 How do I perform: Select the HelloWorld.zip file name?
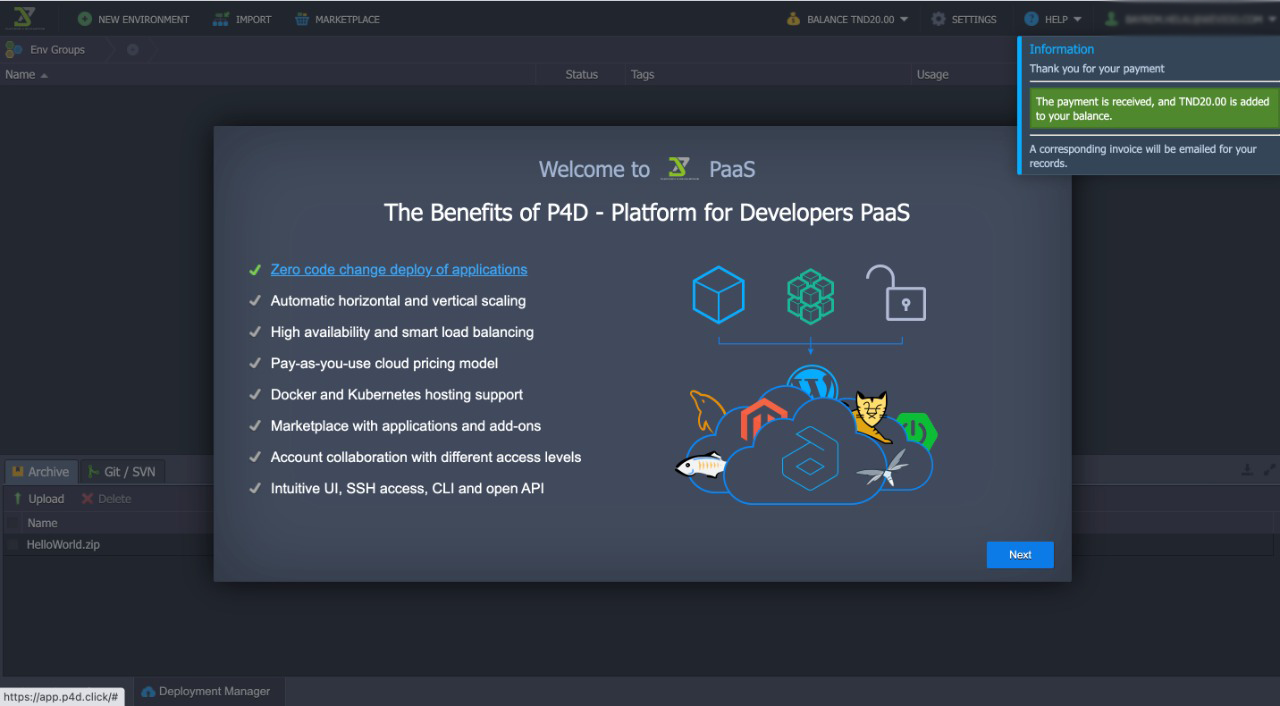pos(63,545)
